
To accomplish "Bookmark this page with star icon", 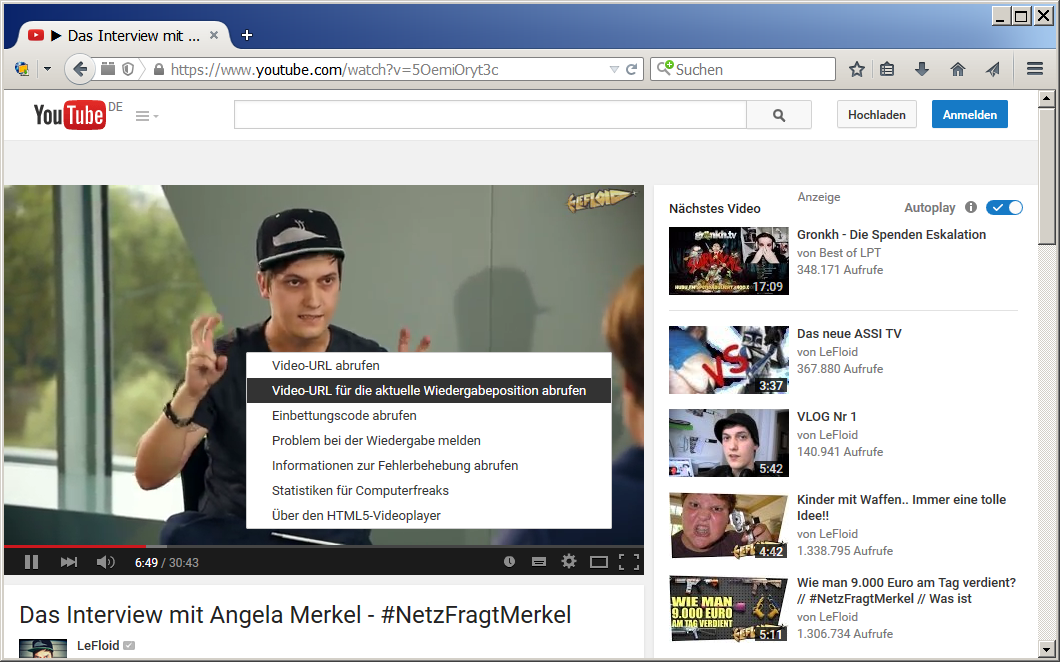I will (857, 69).
